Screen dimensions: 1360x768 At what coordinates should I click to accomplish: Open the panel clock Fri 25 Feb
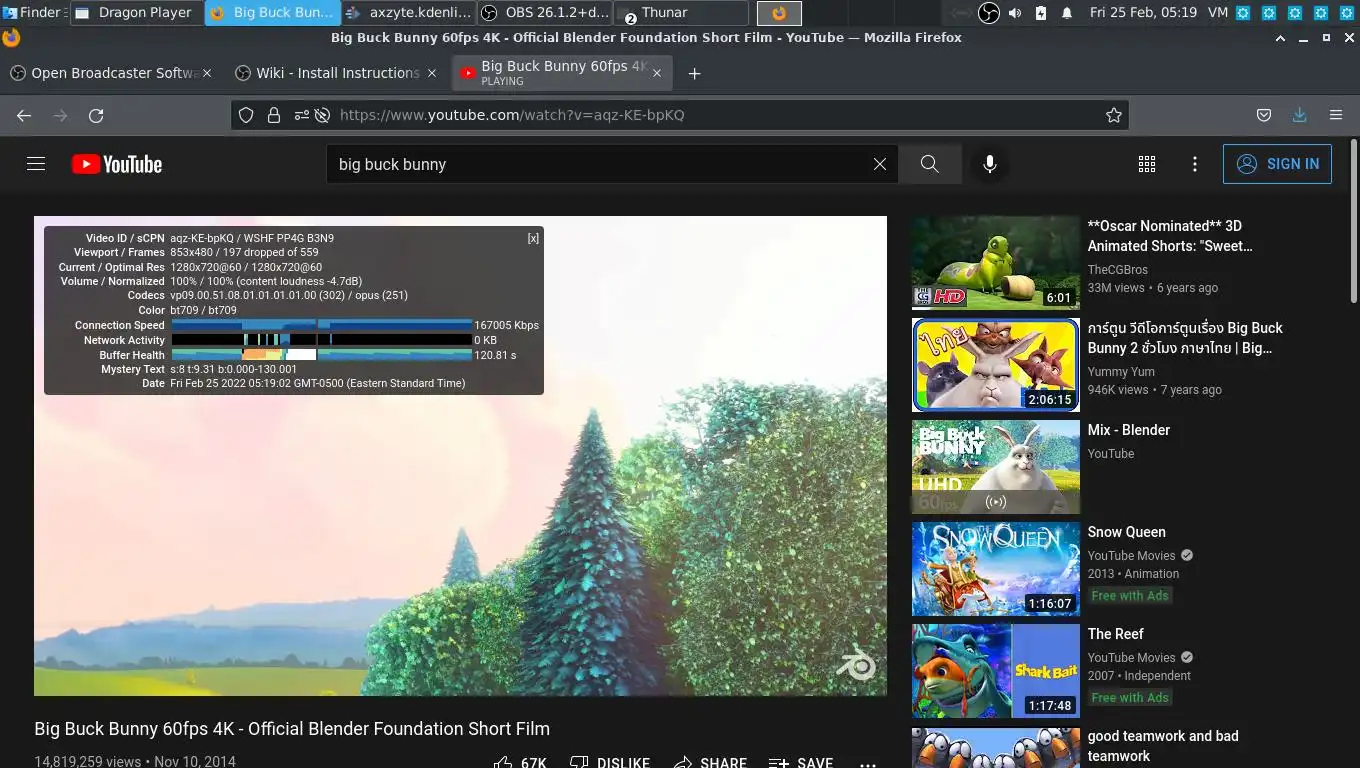(x=1143, y=13)
